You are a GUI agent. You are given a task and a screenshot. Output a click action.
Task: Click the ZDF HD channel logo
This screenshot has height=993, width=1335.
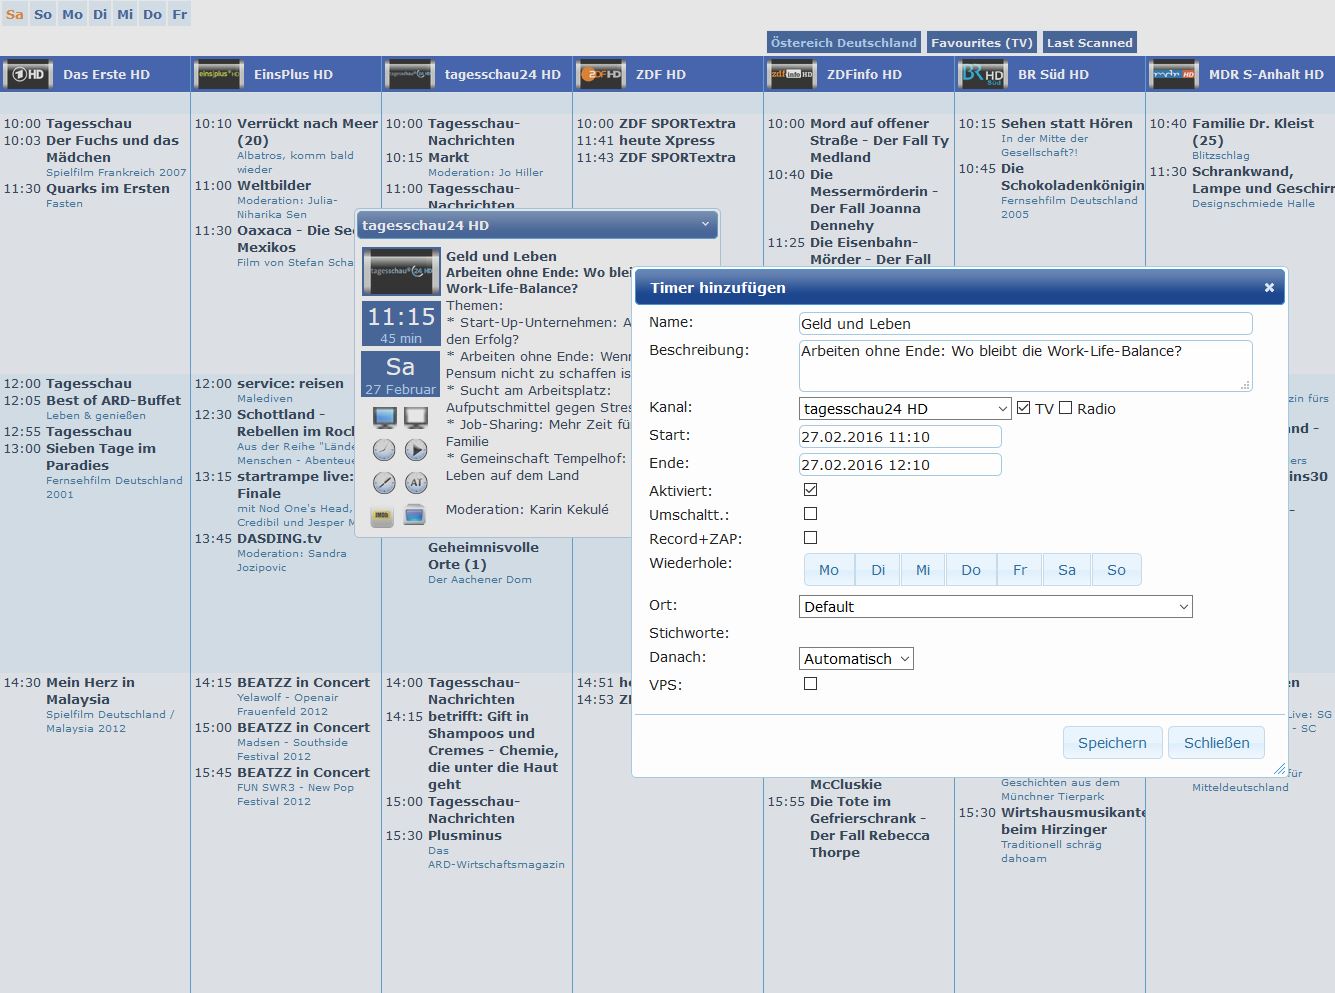(x=601, y=74)
